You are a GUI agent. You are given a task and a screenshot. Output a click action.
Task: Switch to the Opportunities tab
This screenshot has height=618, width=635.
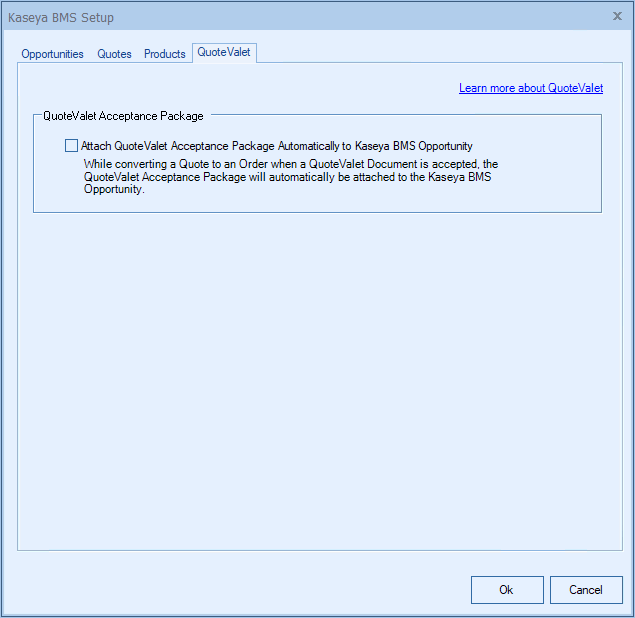pos(53,54)
